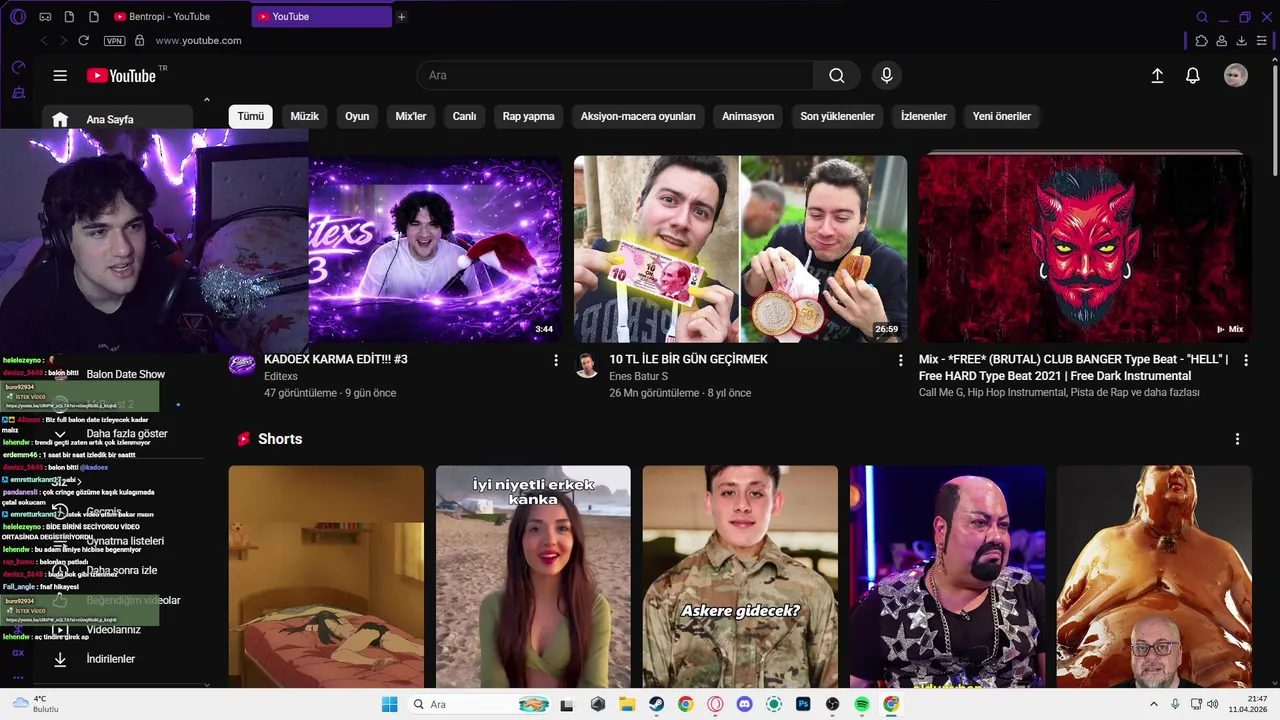Expand Daha fazla göster in sidebar
This screenshot has height=720, width=1280.
tap(126, 434)
